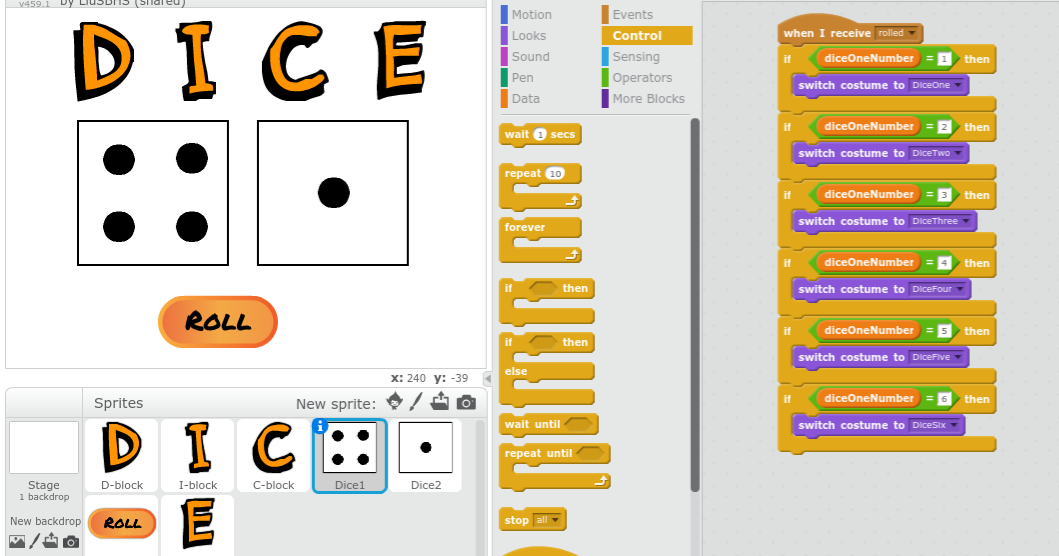Open the DiceOne costume dropdown
The image size is (1059, 556).
coord(936,85)
